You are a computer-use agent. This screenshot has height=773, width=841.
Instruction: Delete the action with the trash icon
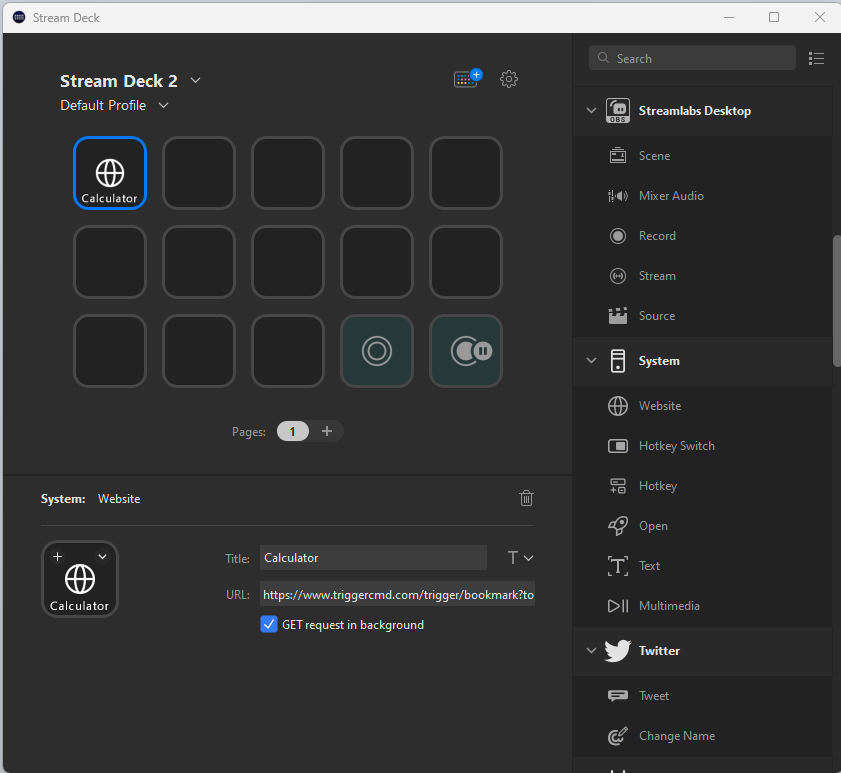pos(526,498)
